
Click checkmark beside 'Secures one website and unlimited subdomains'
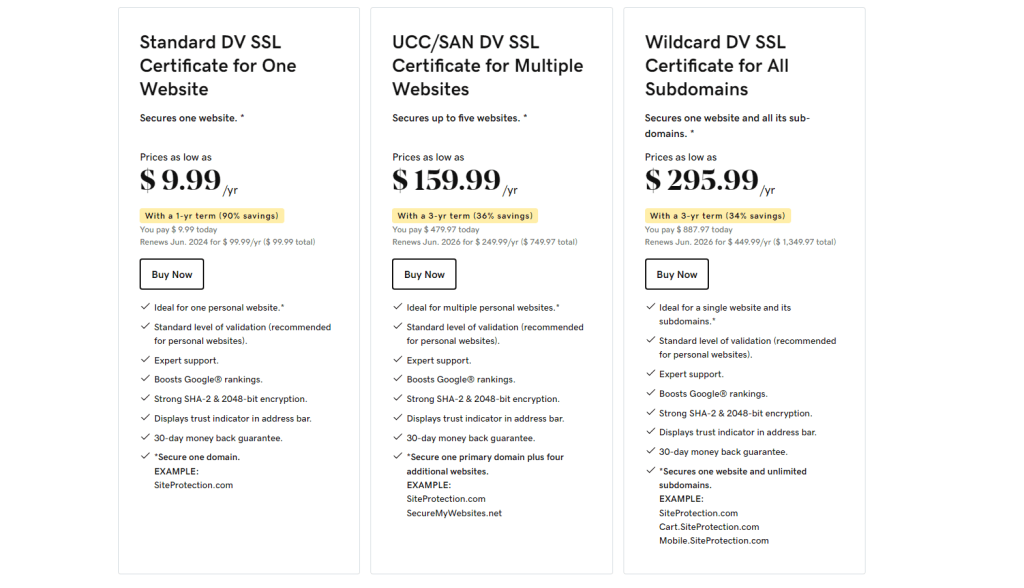pos(650,470)
